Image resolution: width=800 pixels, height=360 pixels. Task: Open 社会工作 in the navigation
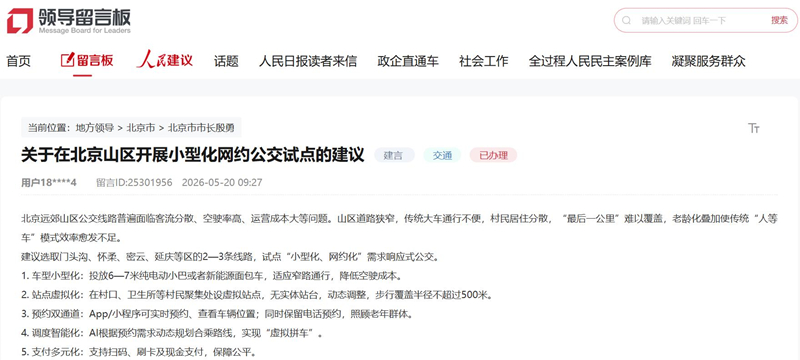pyautogui.click(x=483, y=61)
